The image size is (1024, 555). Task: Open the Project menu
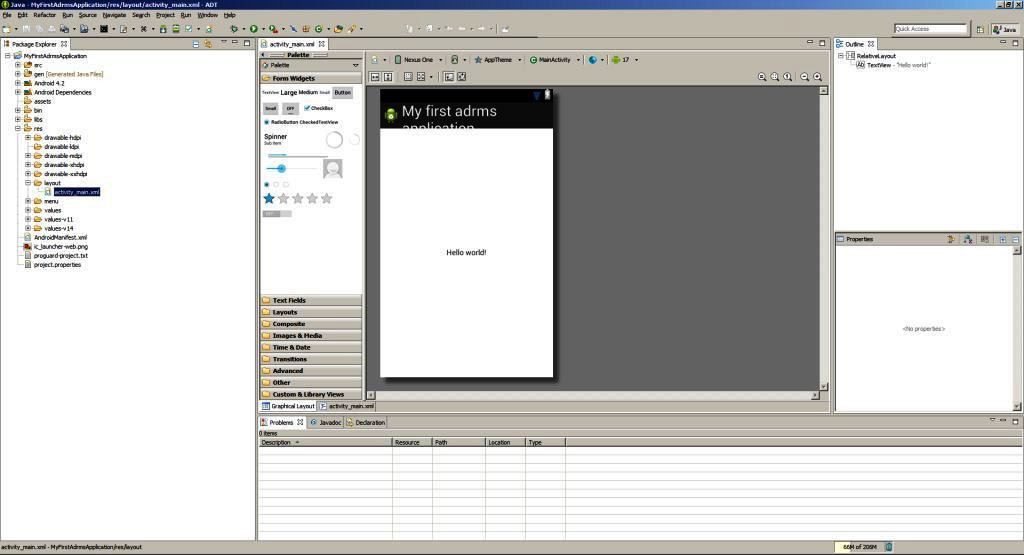click(x=165, y=15)
